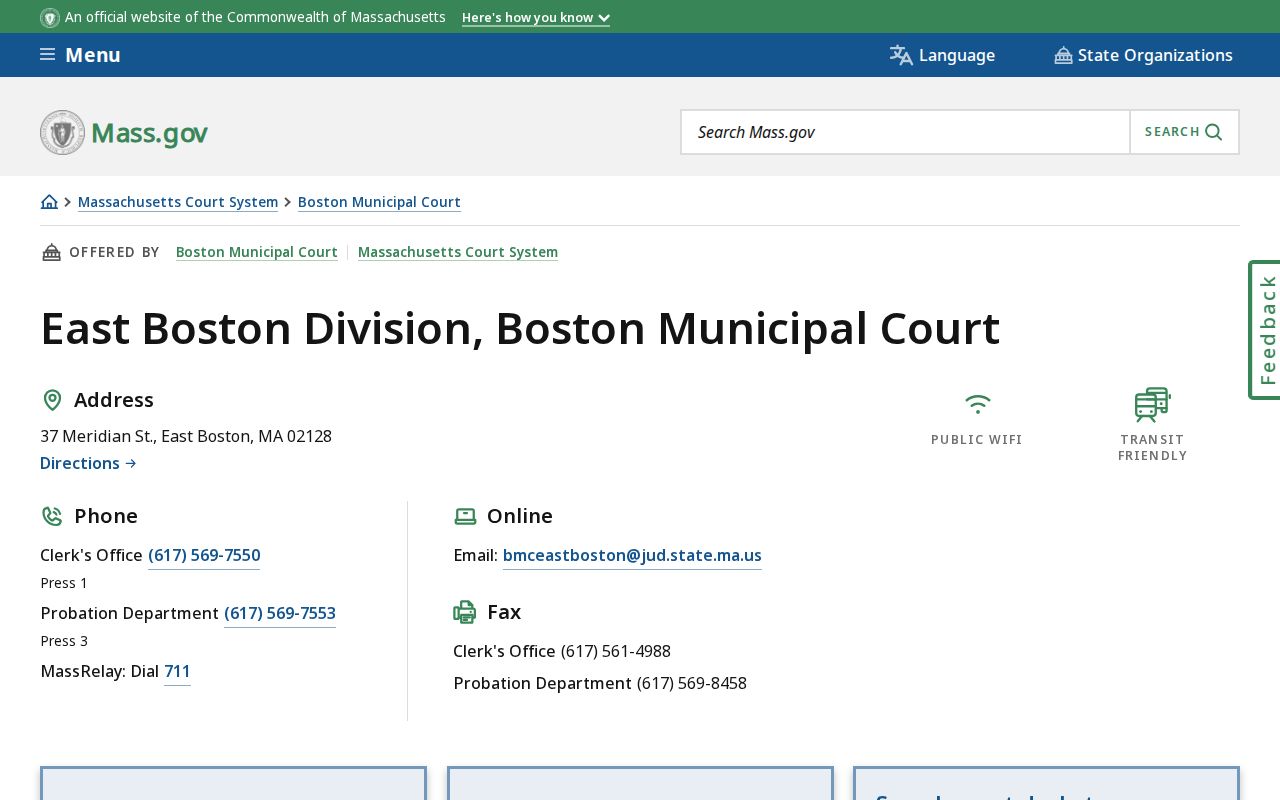
Task: Open the main Menu
Action: click(x=80, y=55)
